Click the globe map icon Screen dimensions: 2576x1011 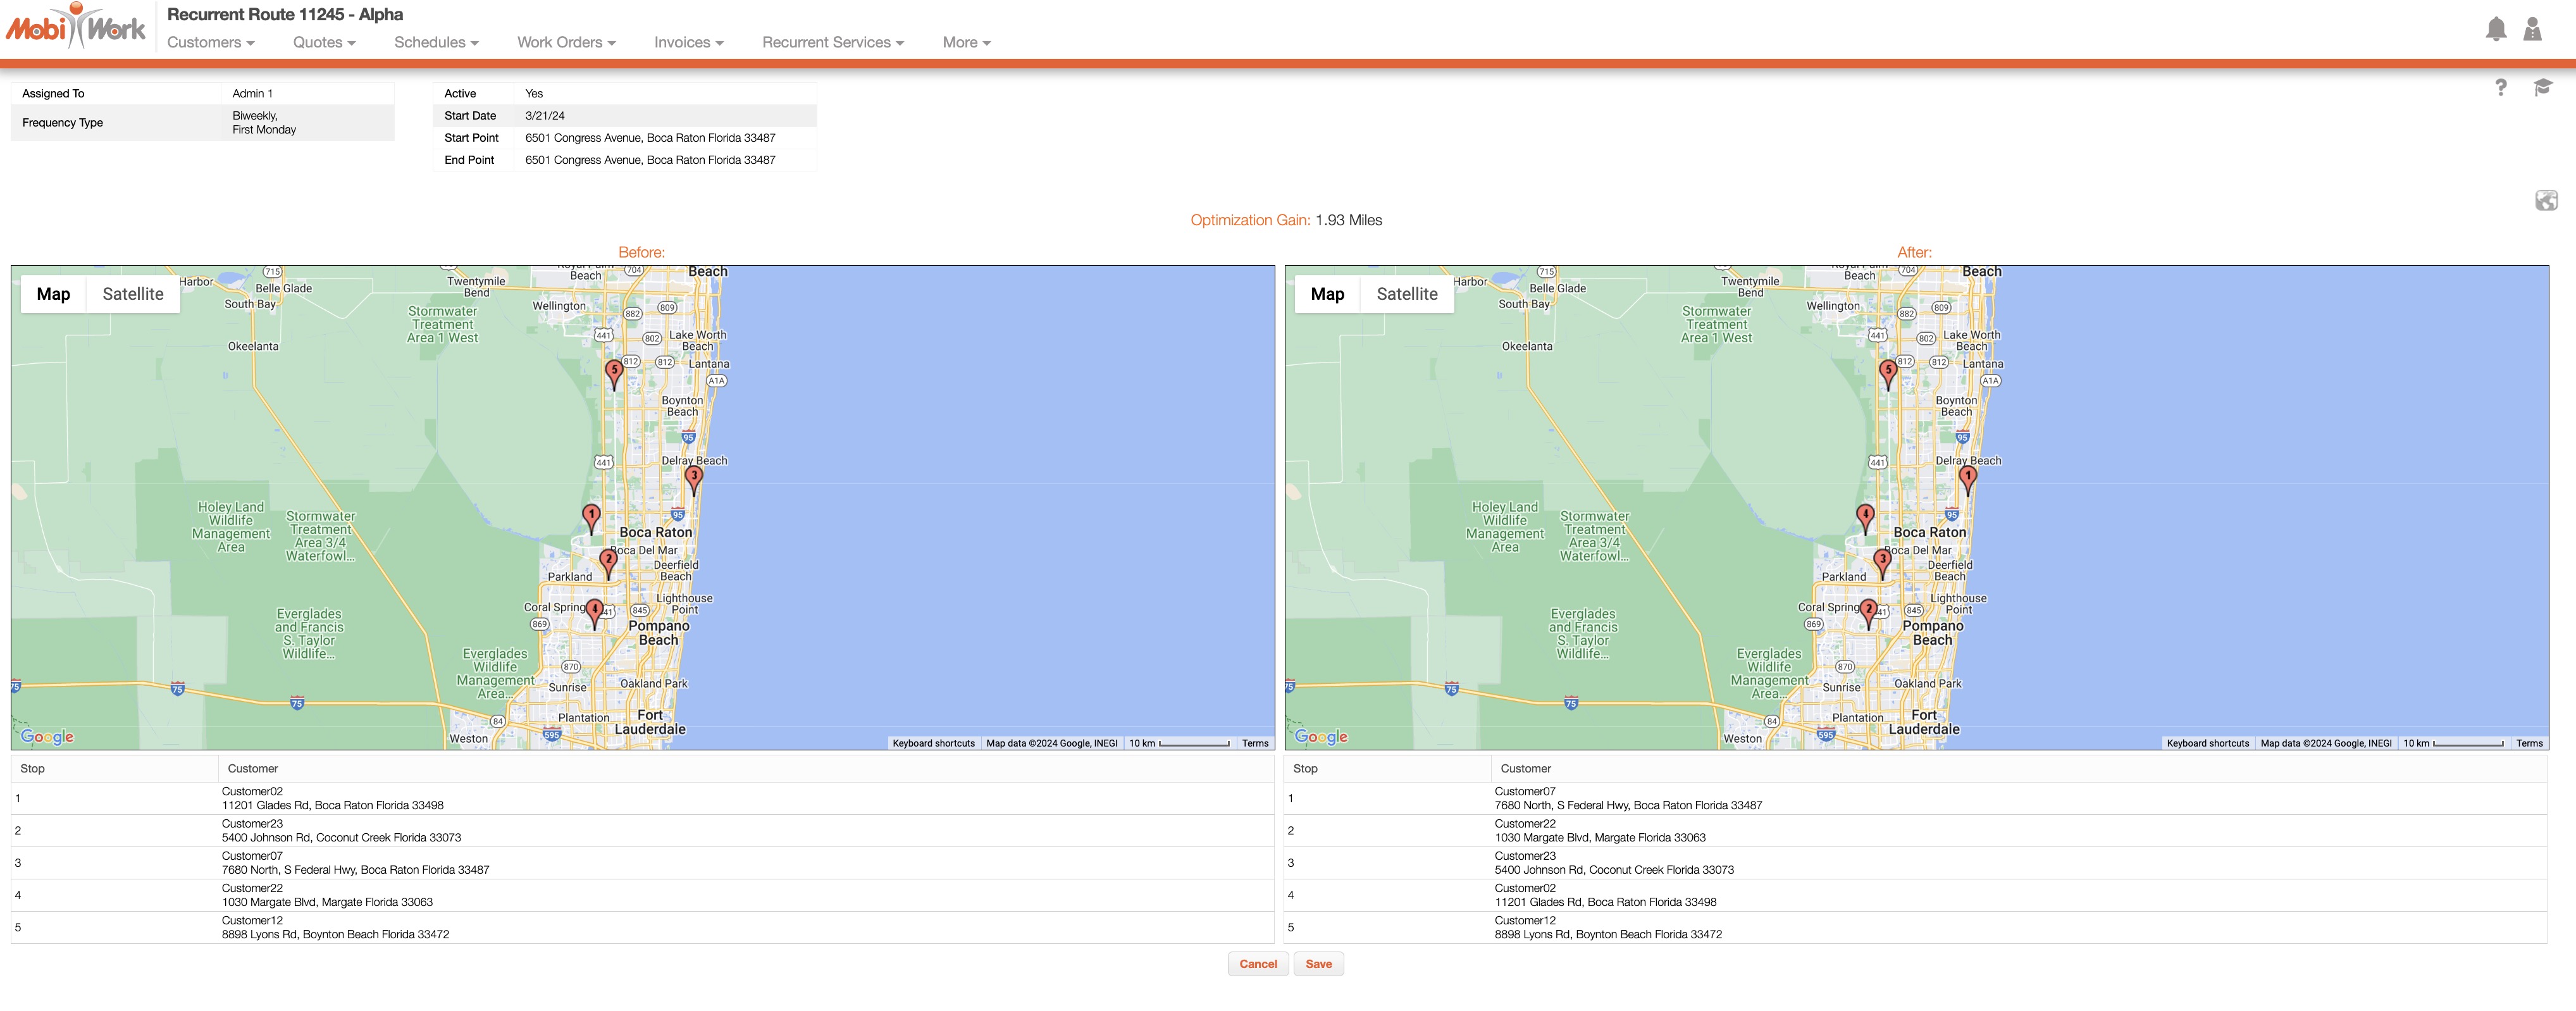(2546, 201)
